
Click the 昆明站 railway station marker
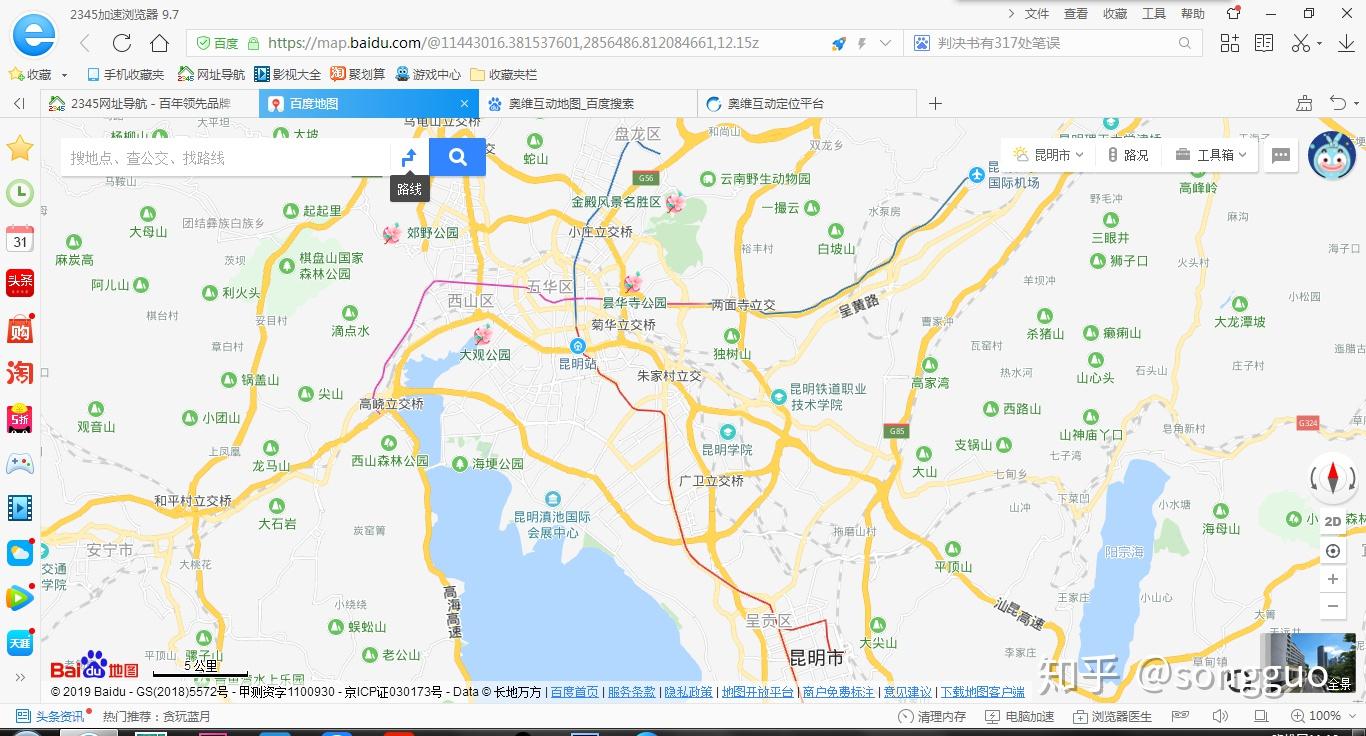pos(577,346)
